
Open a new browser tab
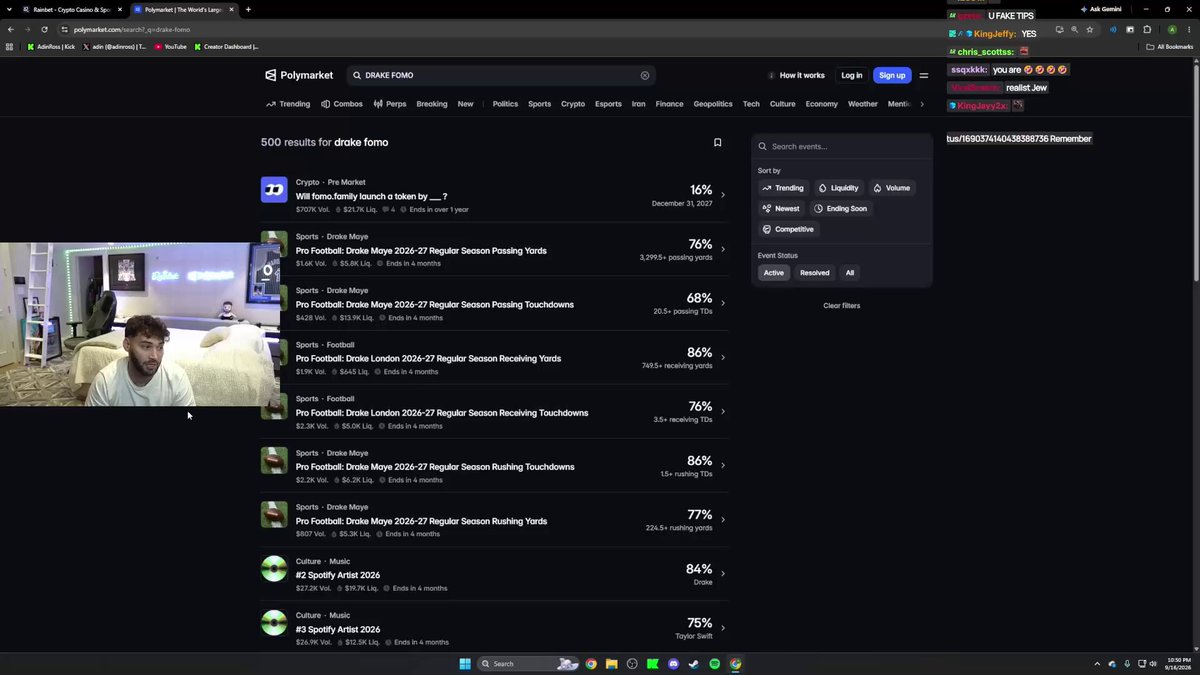pyautogui.click(x=248, y=10)
